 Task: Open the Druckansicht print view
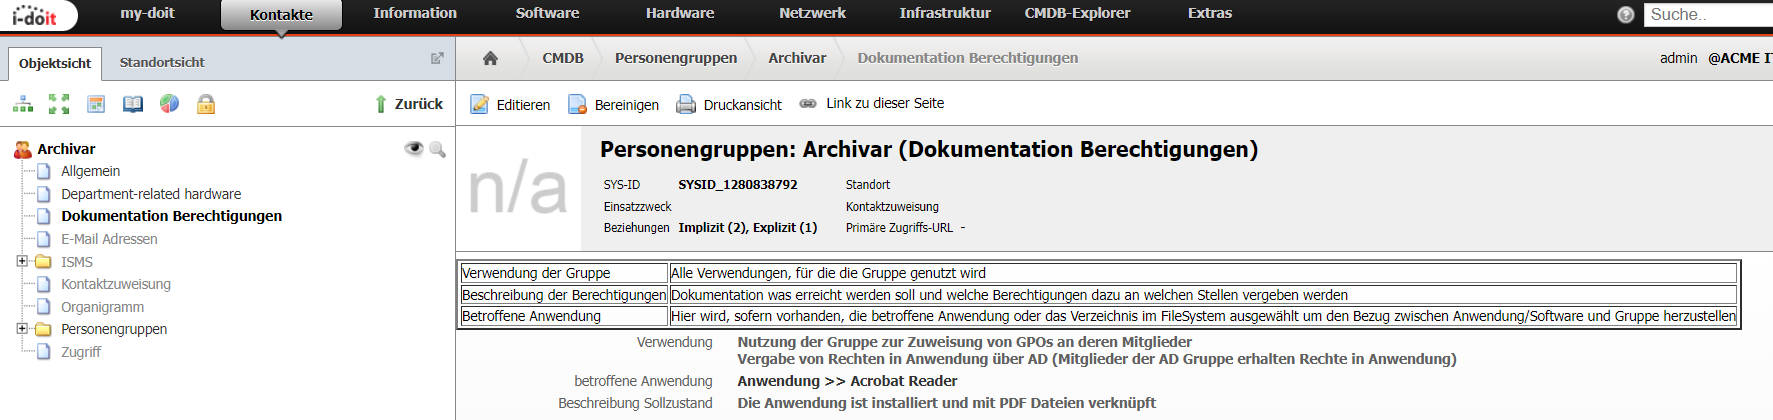point(743,105)
